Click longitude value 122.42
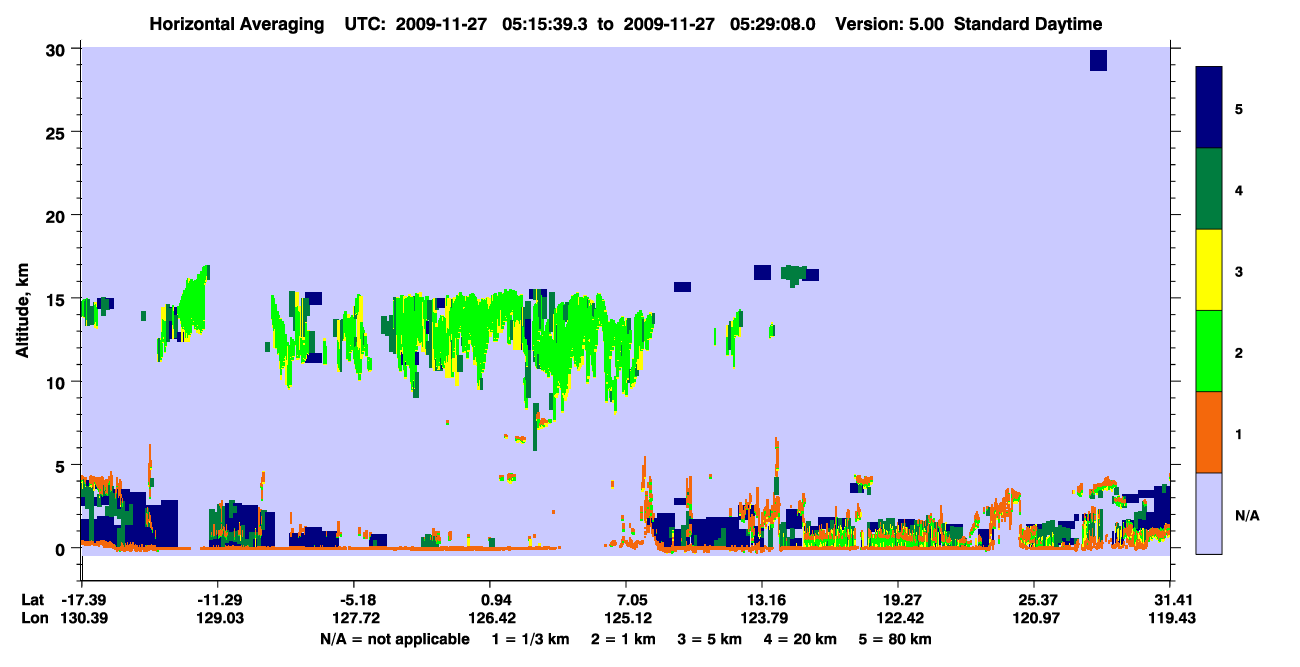 pyautogui.click(x=898, y=619)
